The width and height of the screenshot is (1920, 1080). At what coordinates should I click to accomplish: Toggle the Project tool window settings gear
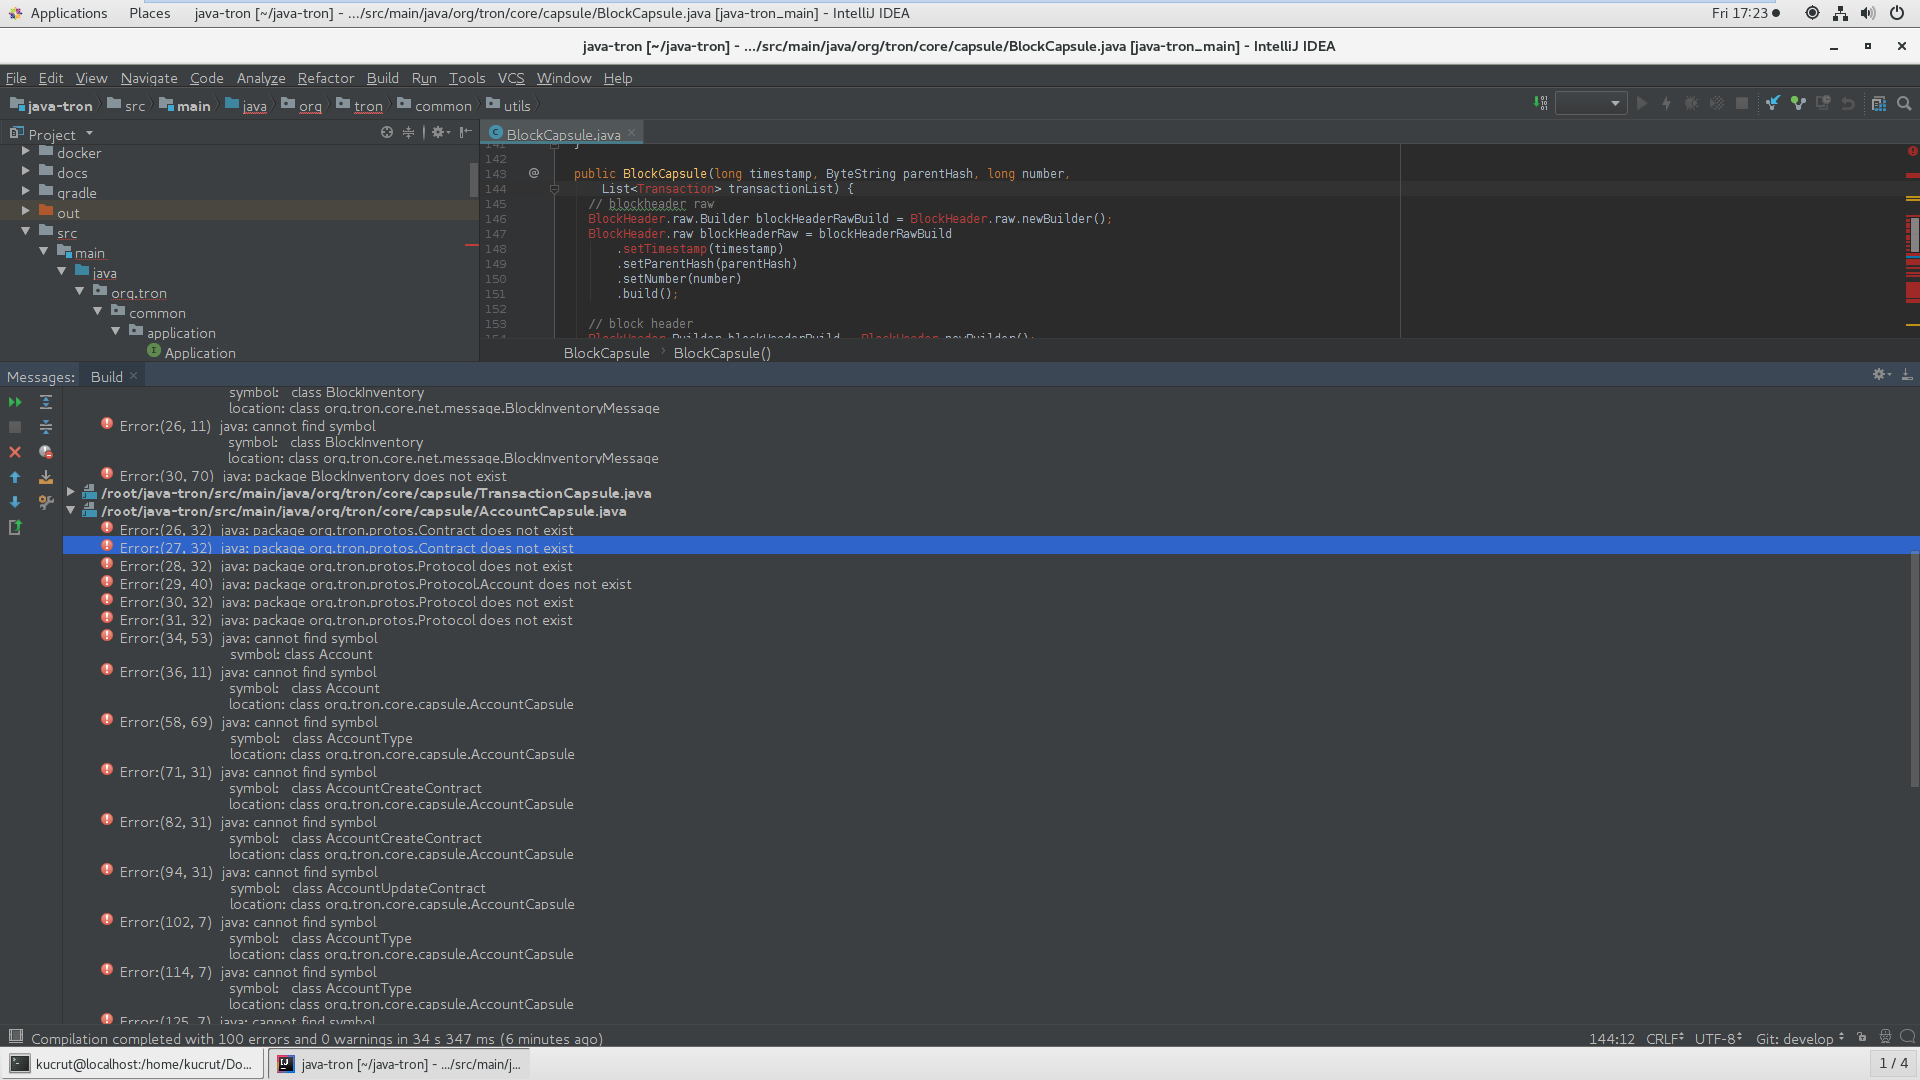(x=439, y=132)
